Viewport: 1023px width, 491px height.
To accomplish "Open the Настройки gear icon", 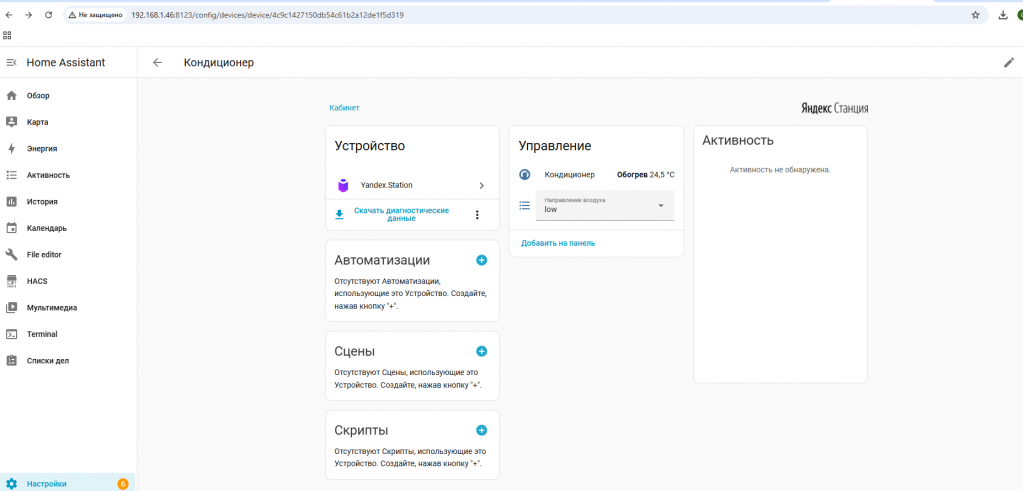I will tap(11, 484).
